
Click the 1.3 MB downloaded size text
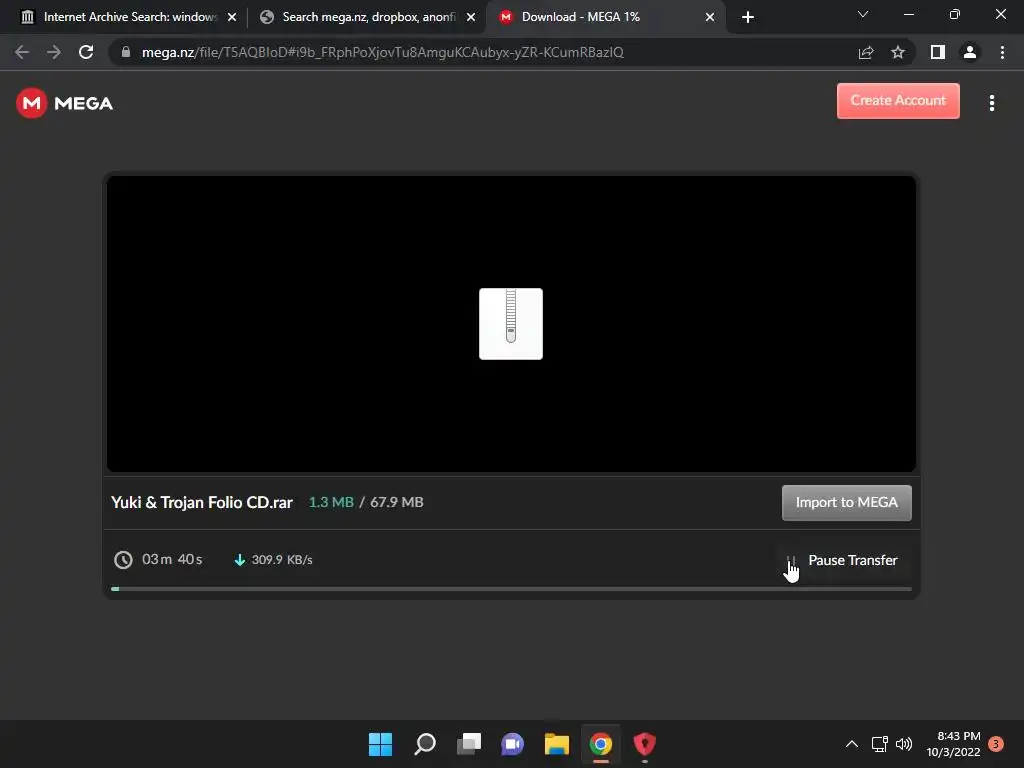[331, 502]
